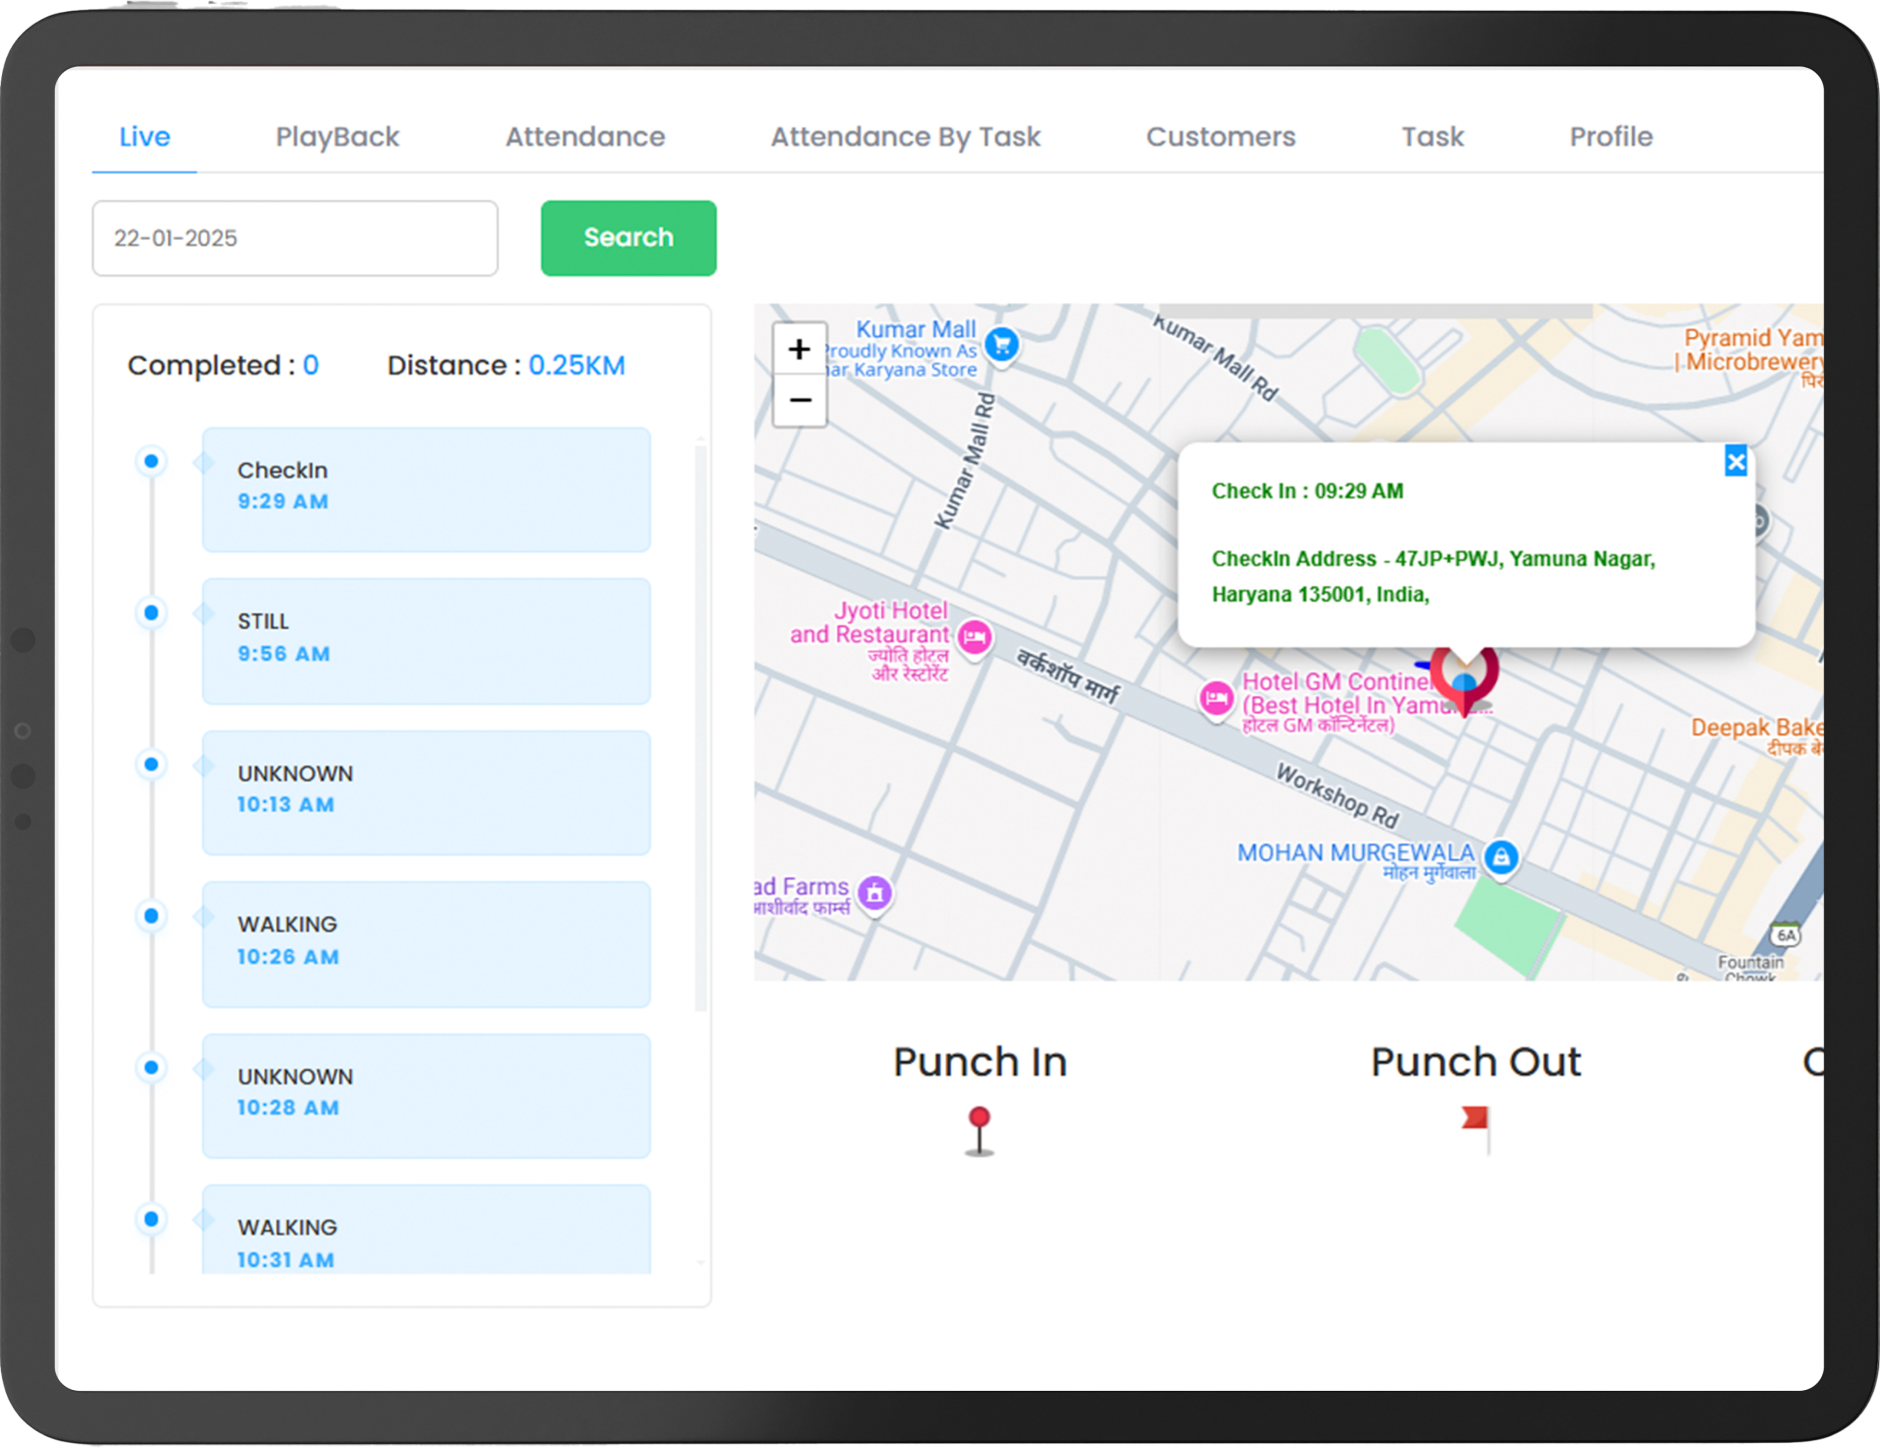Click the timeline dot beside WALKING 10:26 AM
1880x1448 pixels.
(151, 915)
